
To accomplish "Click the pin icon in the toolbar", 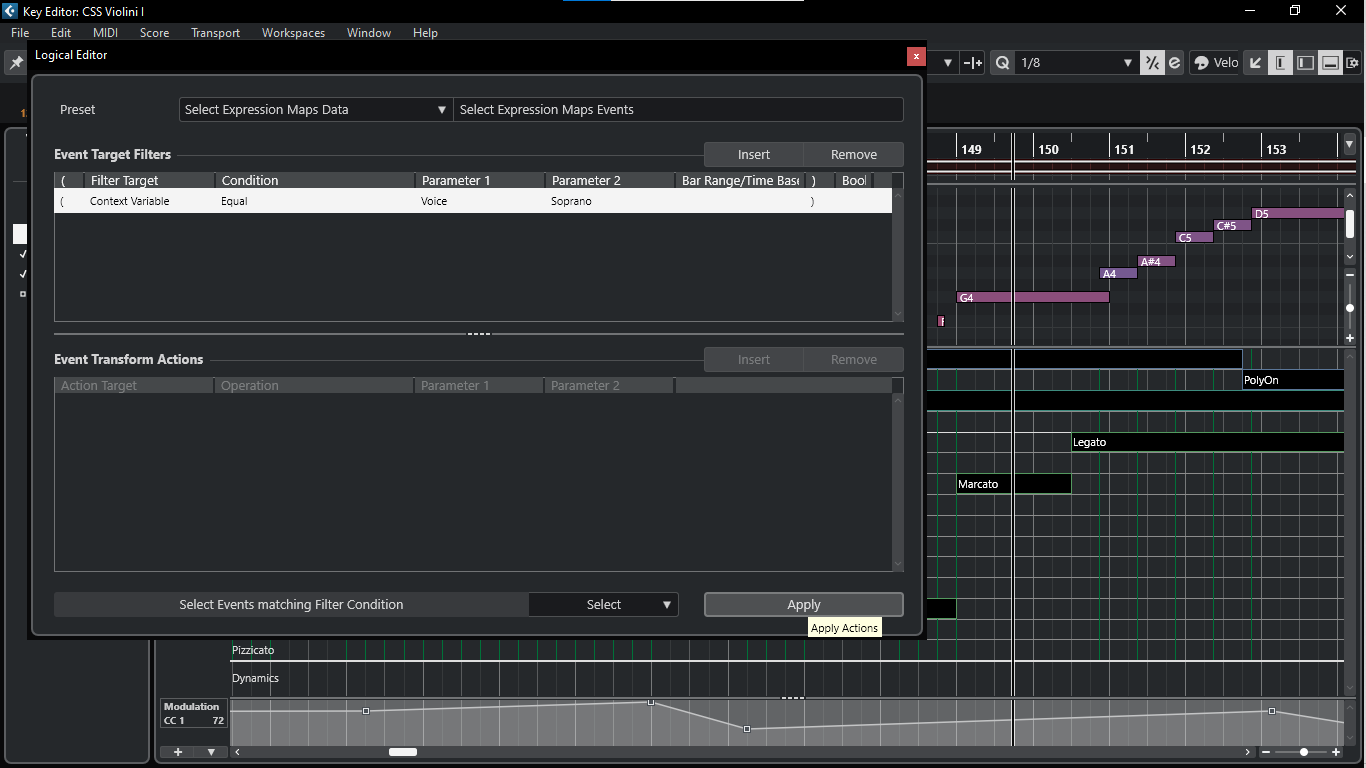I will [16, 63].
